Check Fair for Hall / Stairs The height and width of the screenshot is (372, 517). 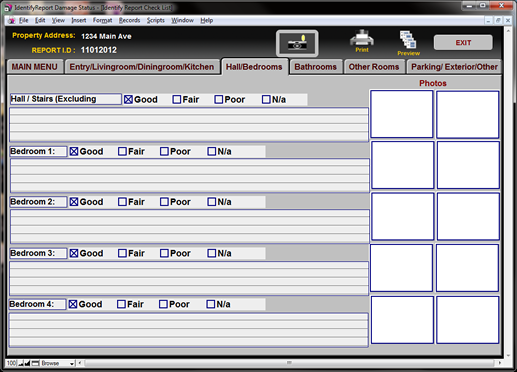pos(177,100)
